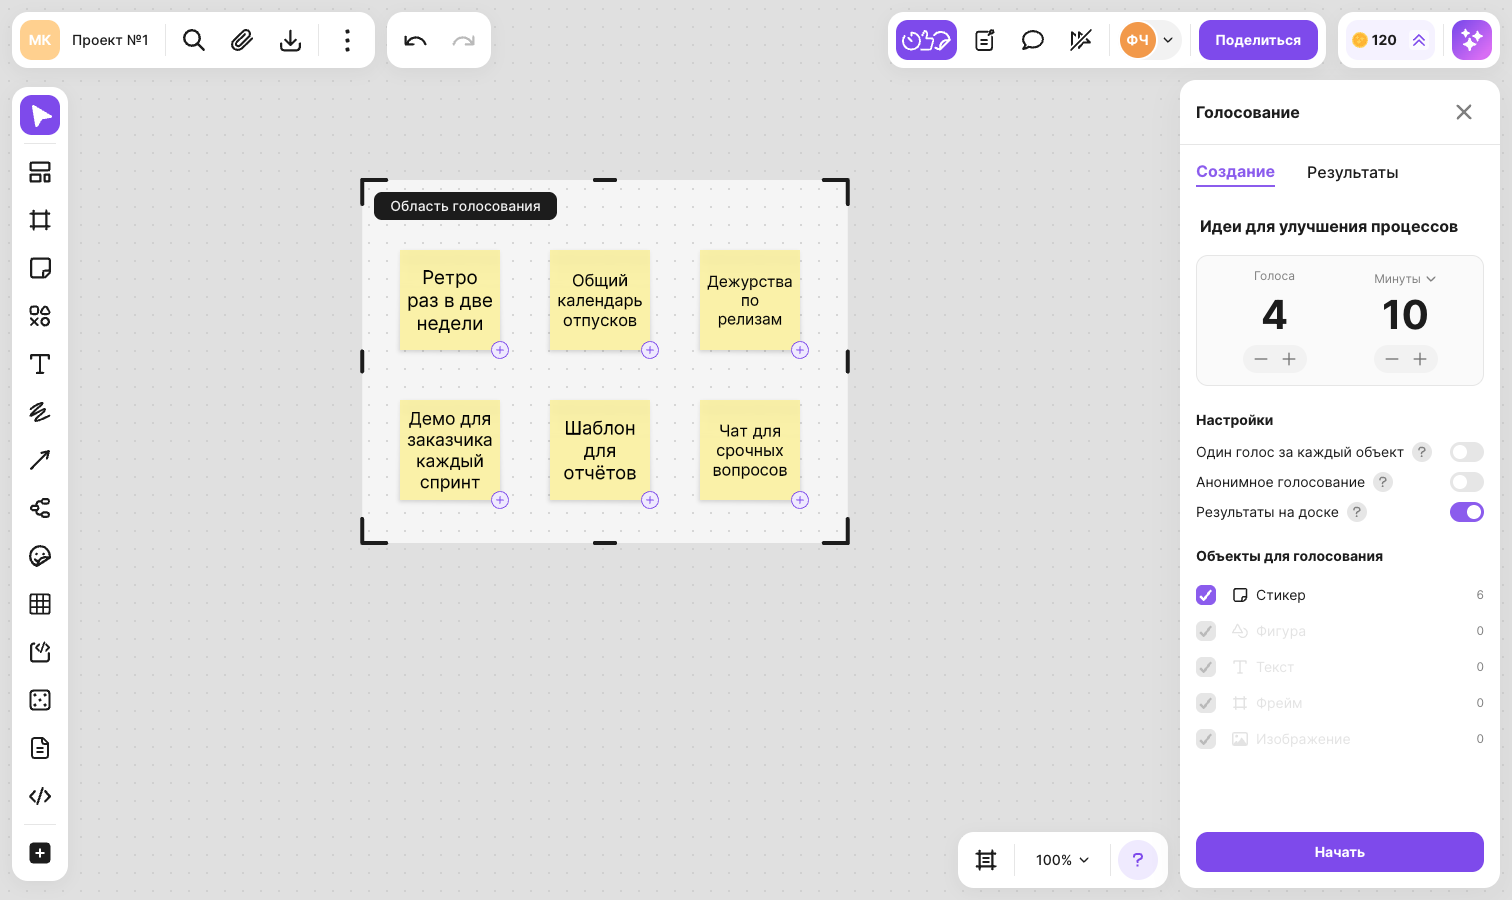The width and height of the screenshot is (1512, 900).
Task: Open the shapes tool
Action: 40,316
